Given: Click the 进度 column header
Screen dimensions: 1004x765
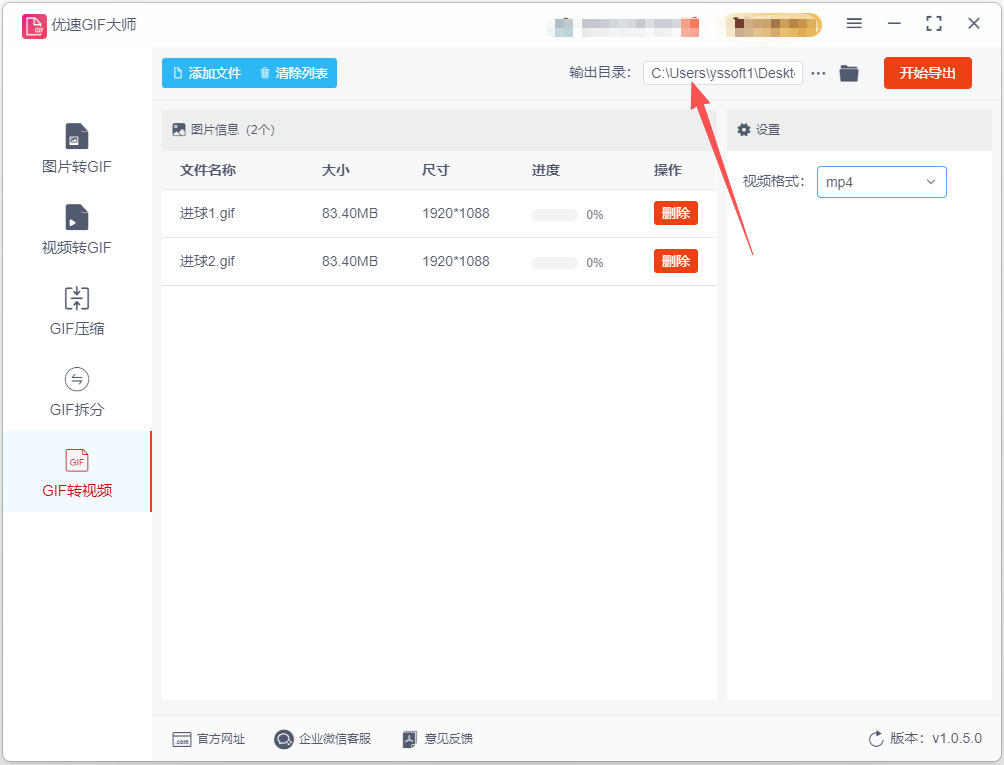Looking at the screenshot, I should (546, 170).
